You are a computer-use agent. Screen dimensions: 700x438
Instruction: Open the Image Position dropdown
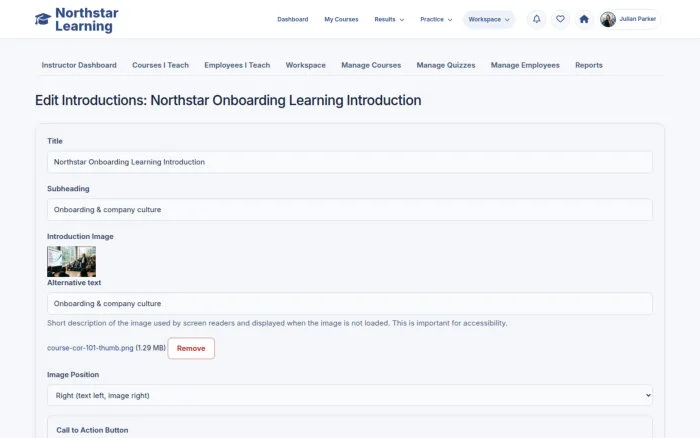coord(350,396)
